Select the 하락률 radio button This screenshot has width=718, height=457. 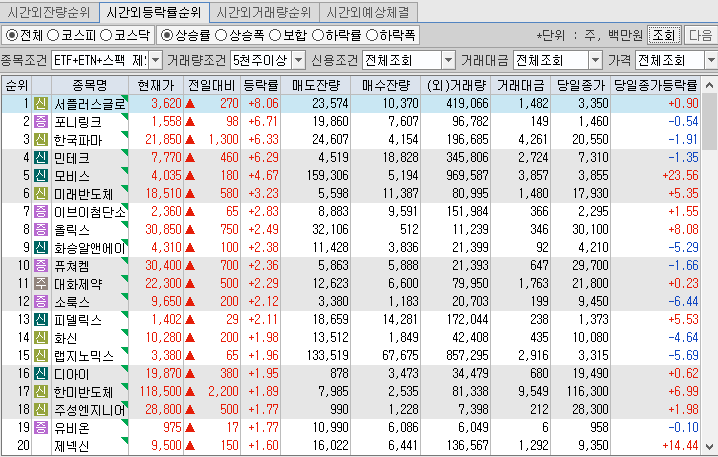317,35
